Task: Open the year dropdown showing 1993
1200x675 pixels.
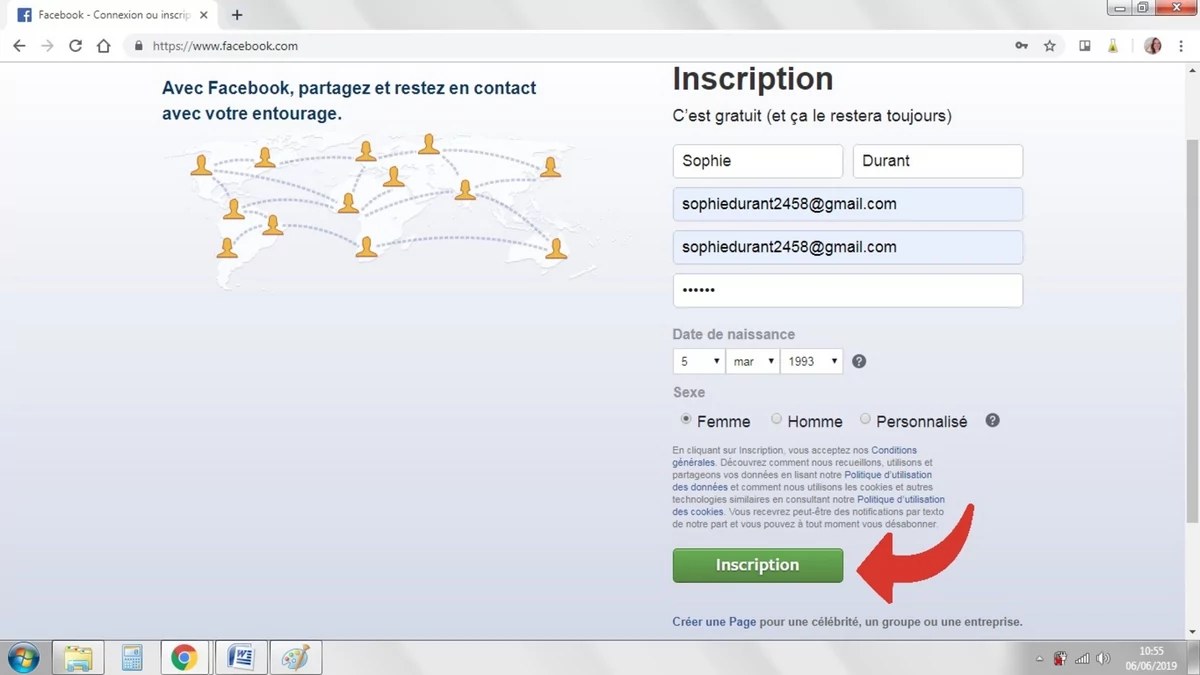Action: tap(811, 361)
